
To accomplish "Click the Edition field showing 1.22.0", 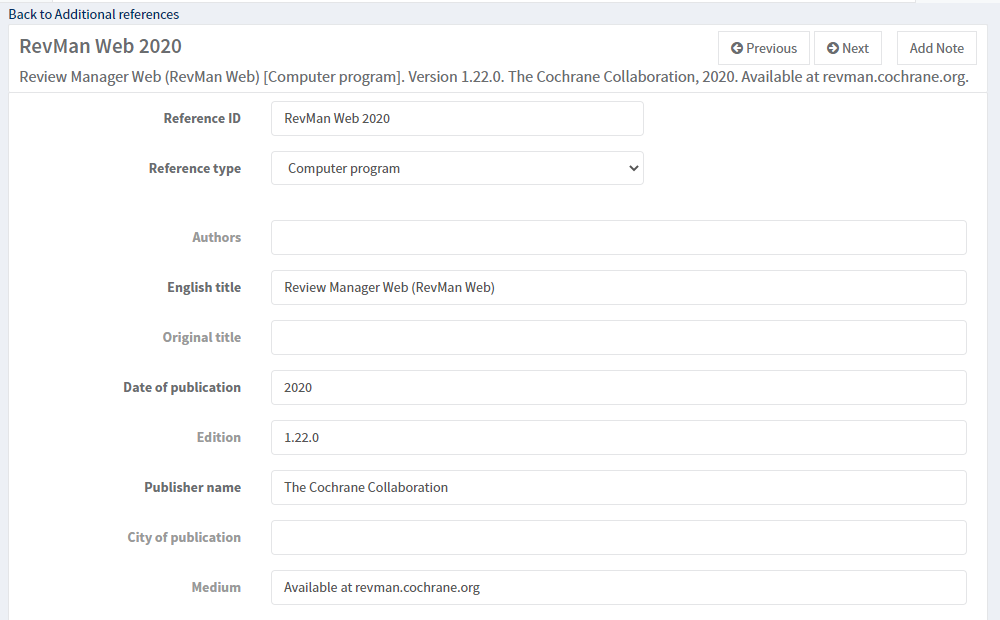I will click(618, 437).
